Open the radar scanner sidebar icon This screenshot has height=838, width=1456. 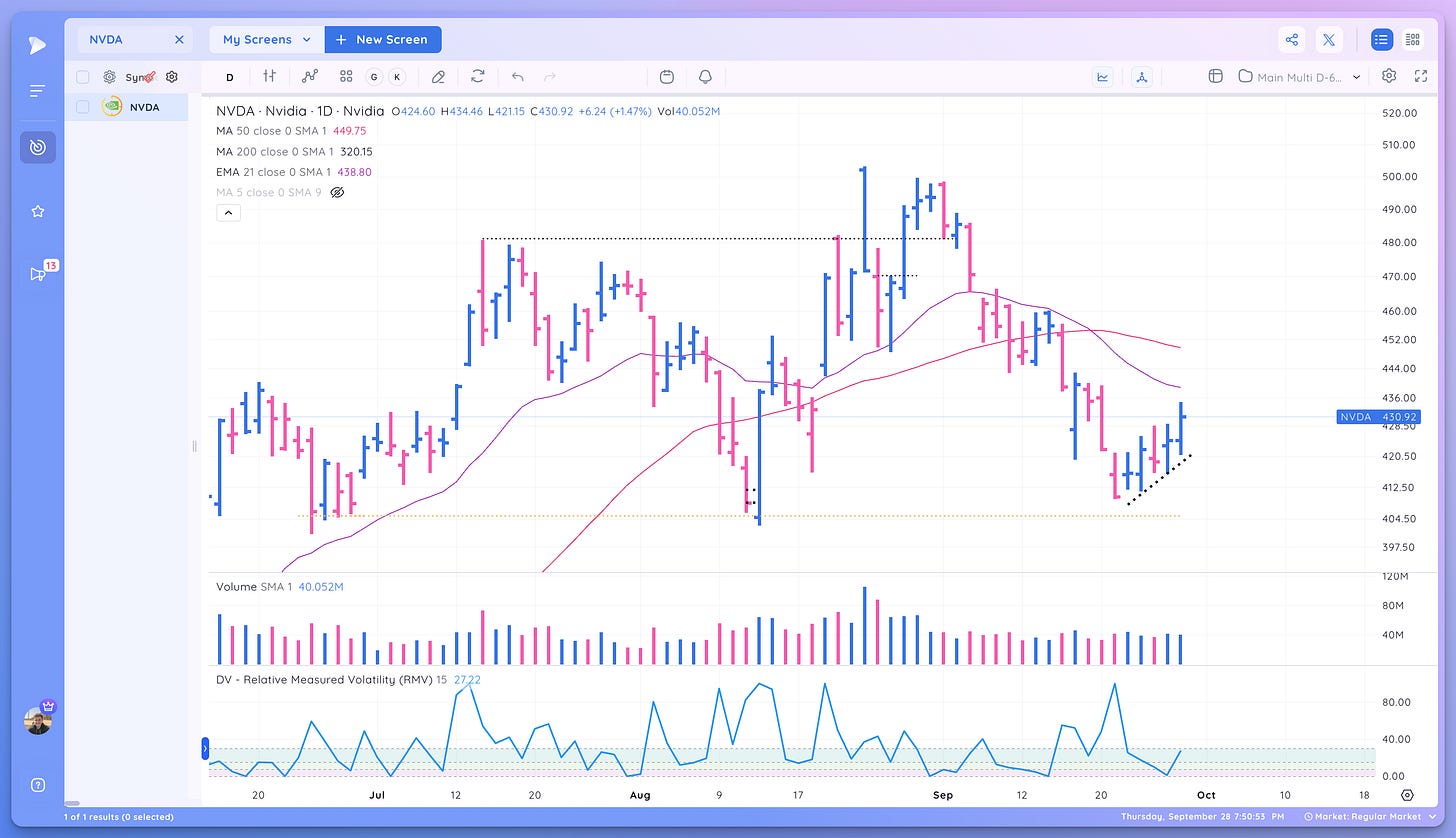point(38,147)
